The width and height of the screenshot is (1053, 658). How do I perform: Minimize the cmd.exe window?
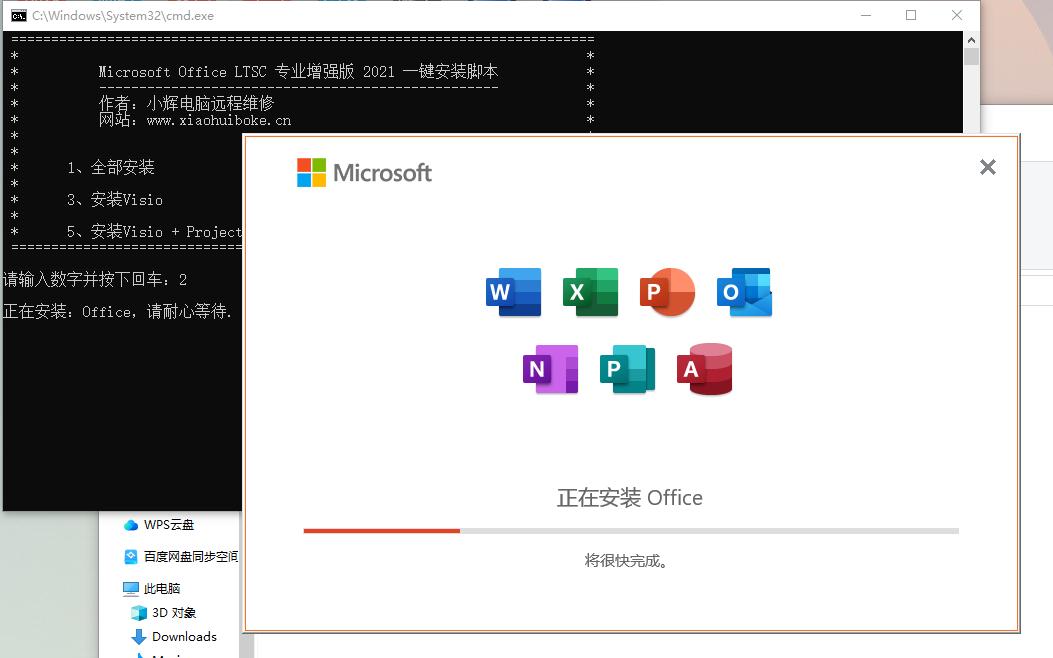[864, 16]
